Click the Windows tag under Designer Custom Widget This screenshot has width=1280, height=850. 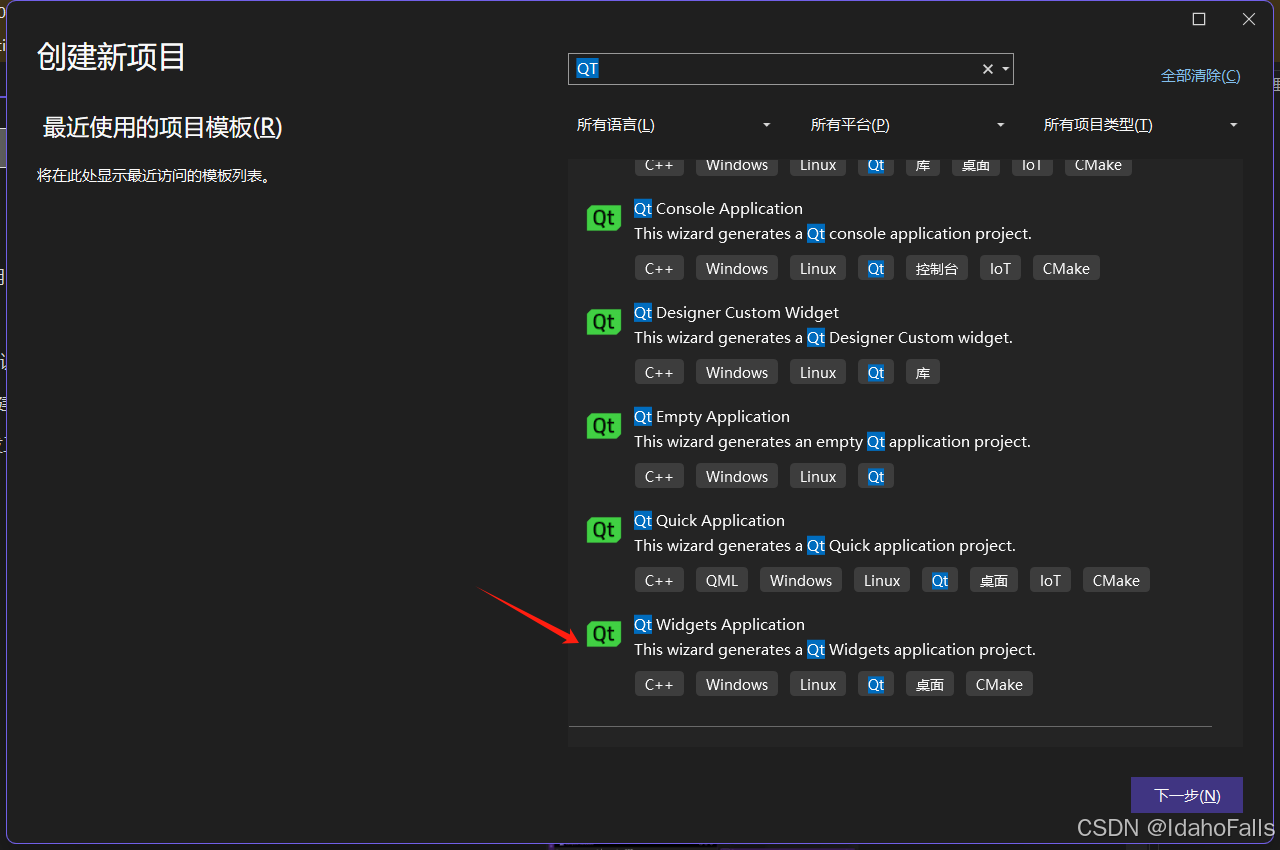click(x=737, y=372)
